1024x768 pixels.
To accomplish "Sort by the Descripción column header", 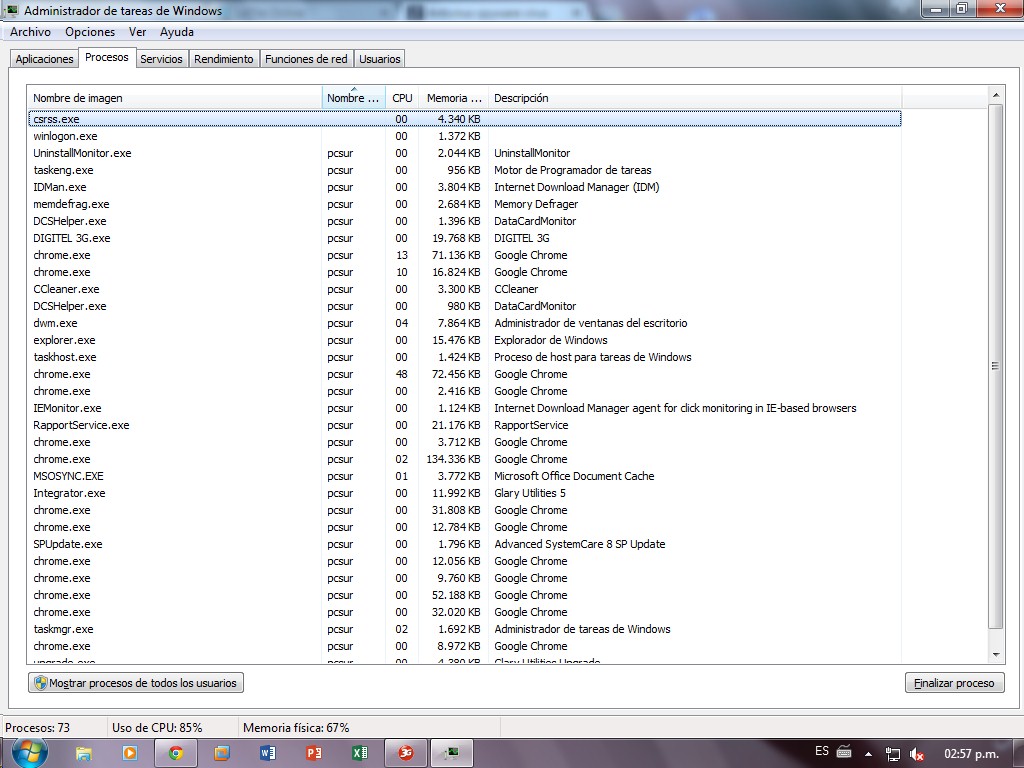I will (695, 98).
